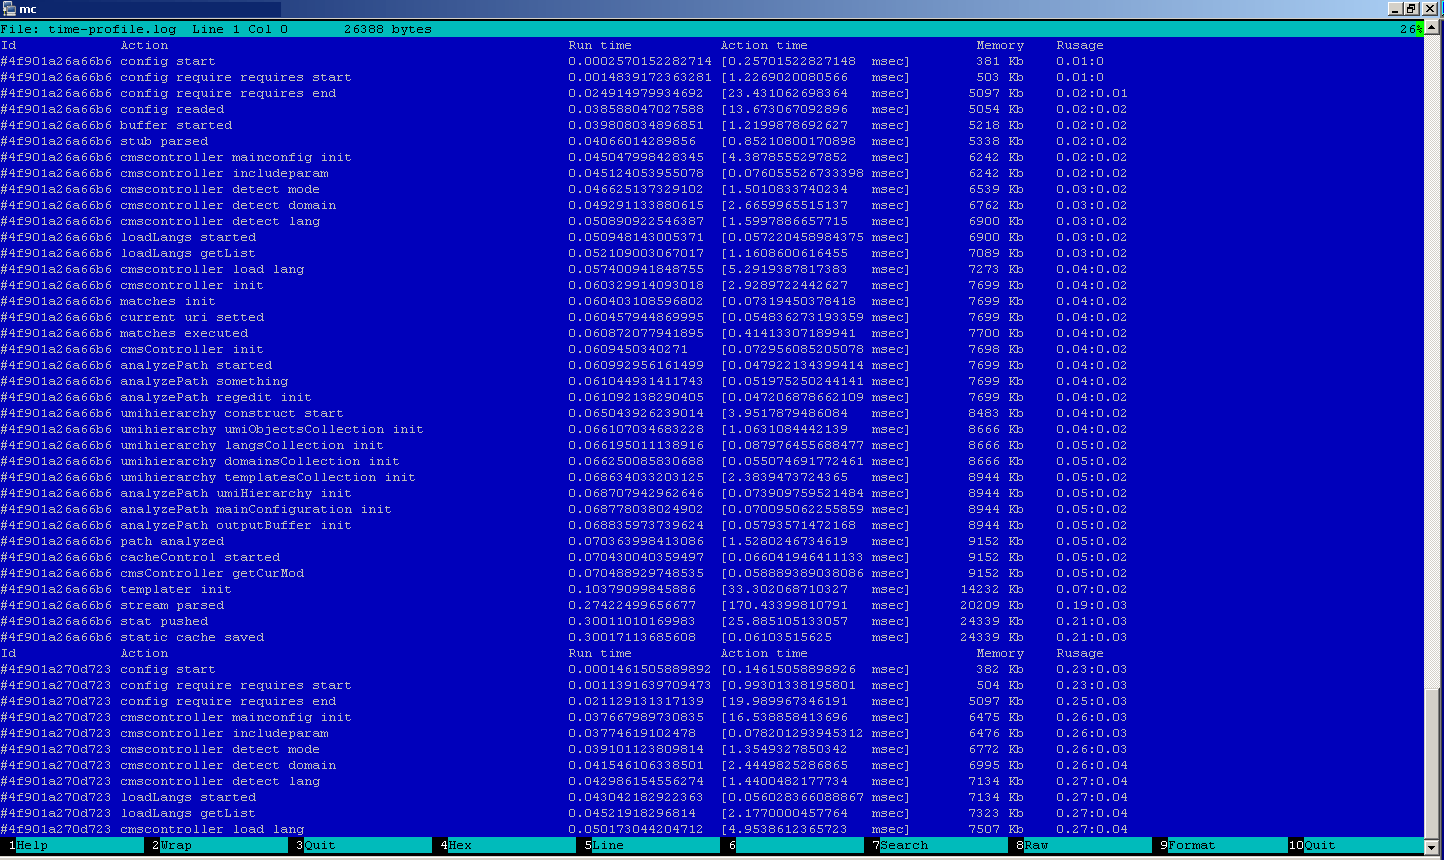Click the memory value 14232 Kb
This screenshot has height=860, width=1444.
(x=992, y=589)
